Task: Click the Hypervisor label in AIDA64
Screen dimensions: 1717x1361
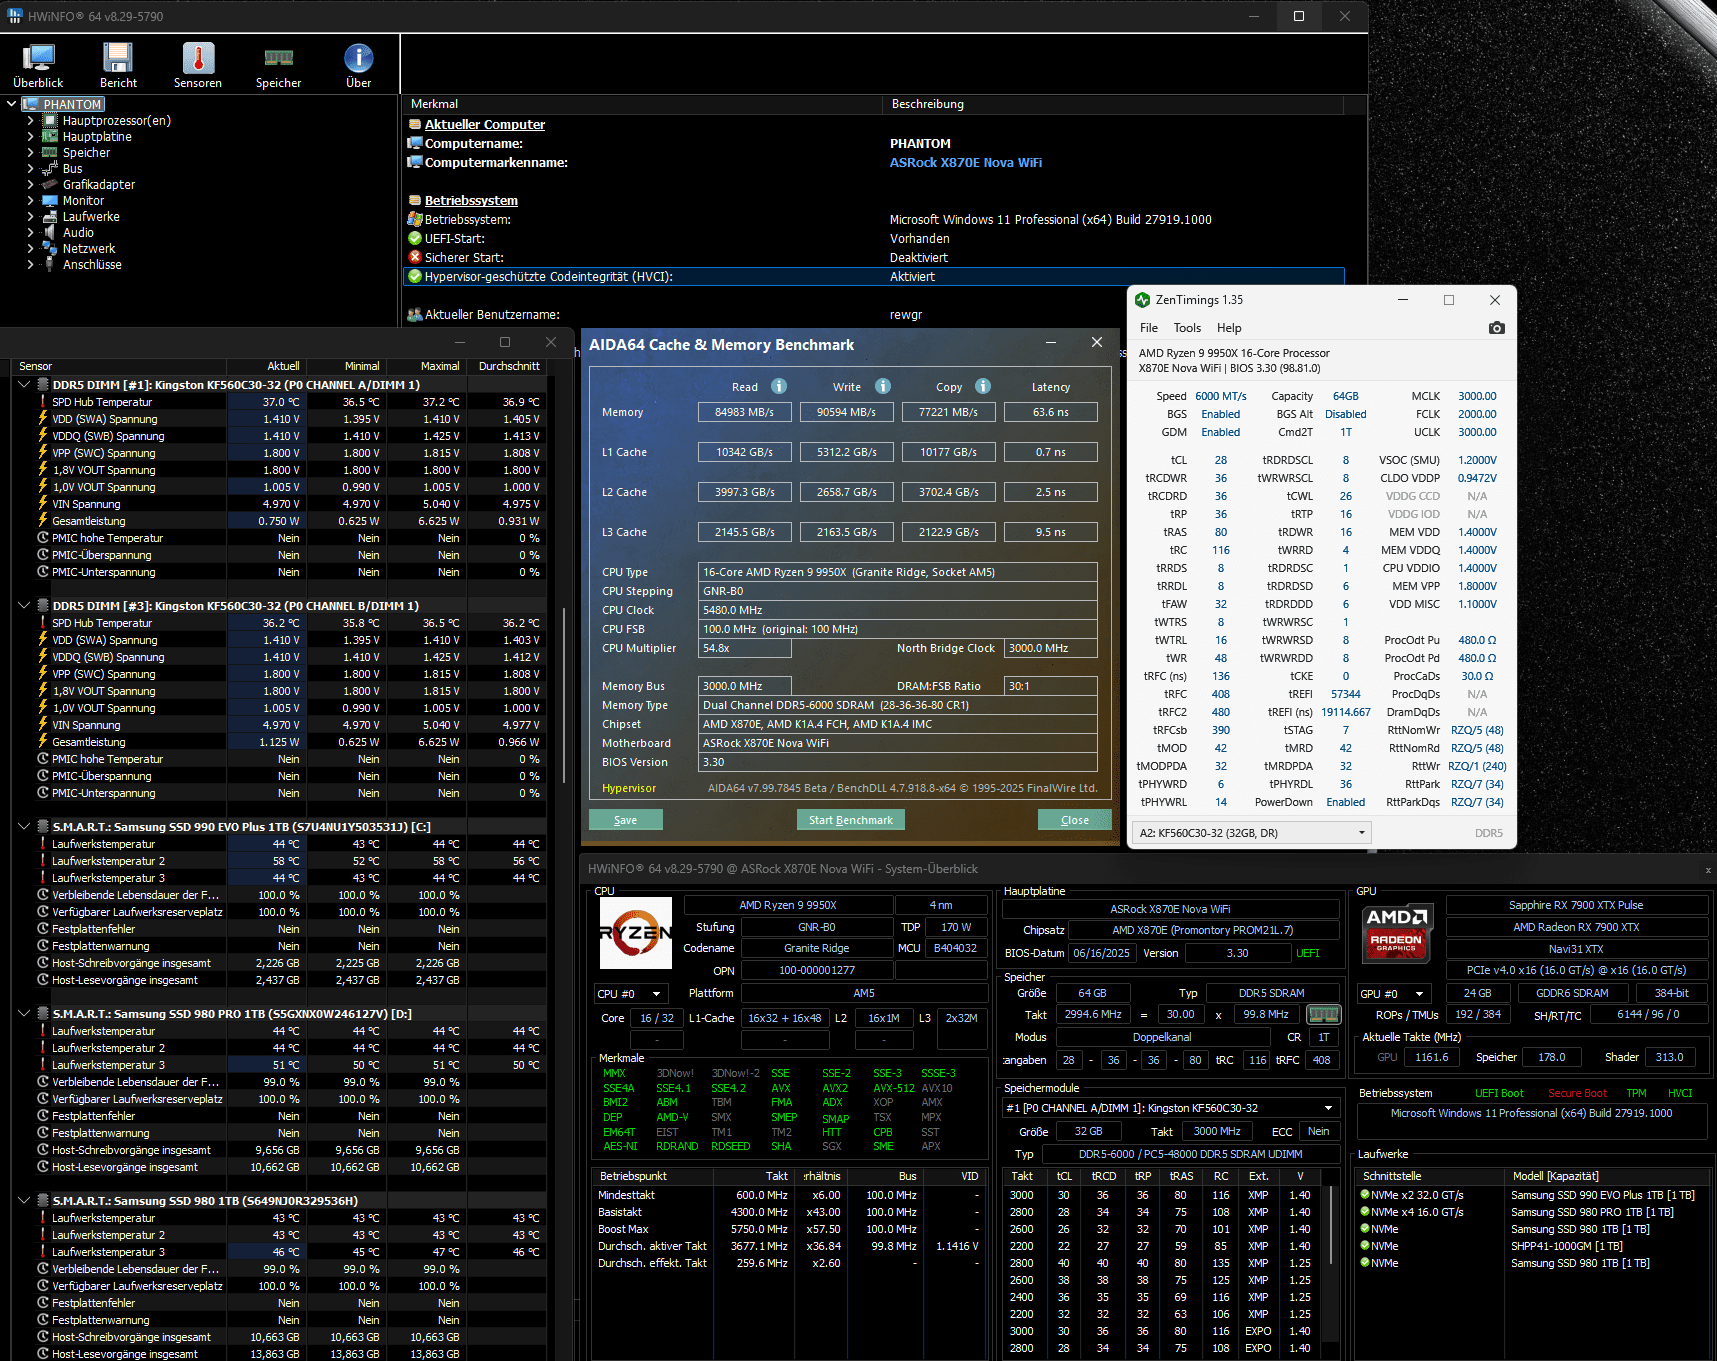Action: coord(629,788)
